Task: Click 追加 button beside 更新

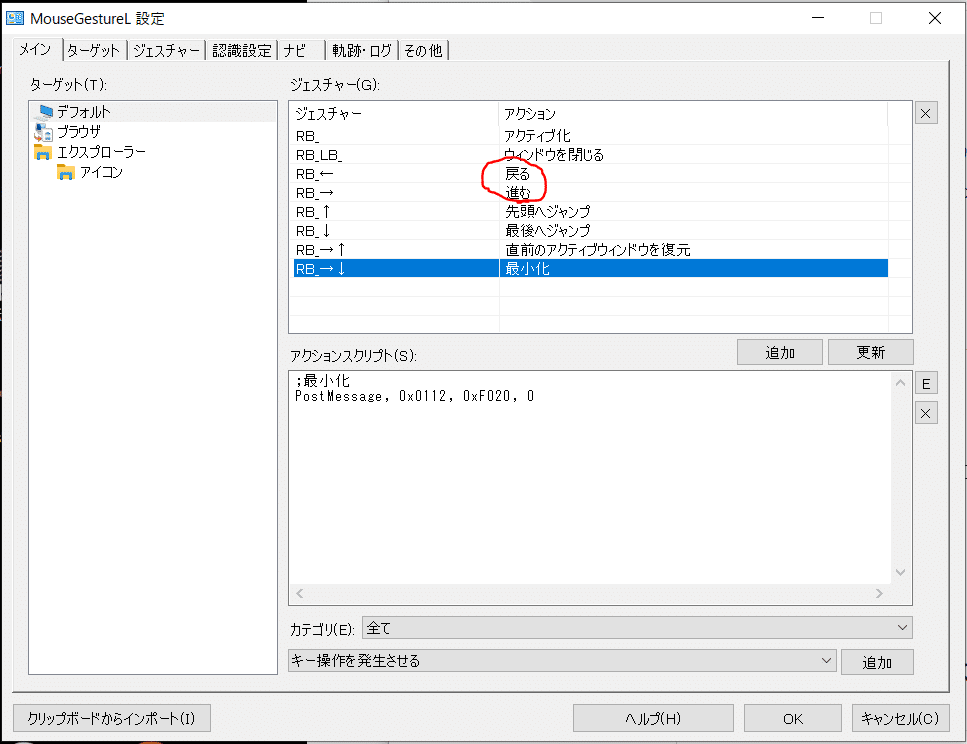Action: click(780, 352)
